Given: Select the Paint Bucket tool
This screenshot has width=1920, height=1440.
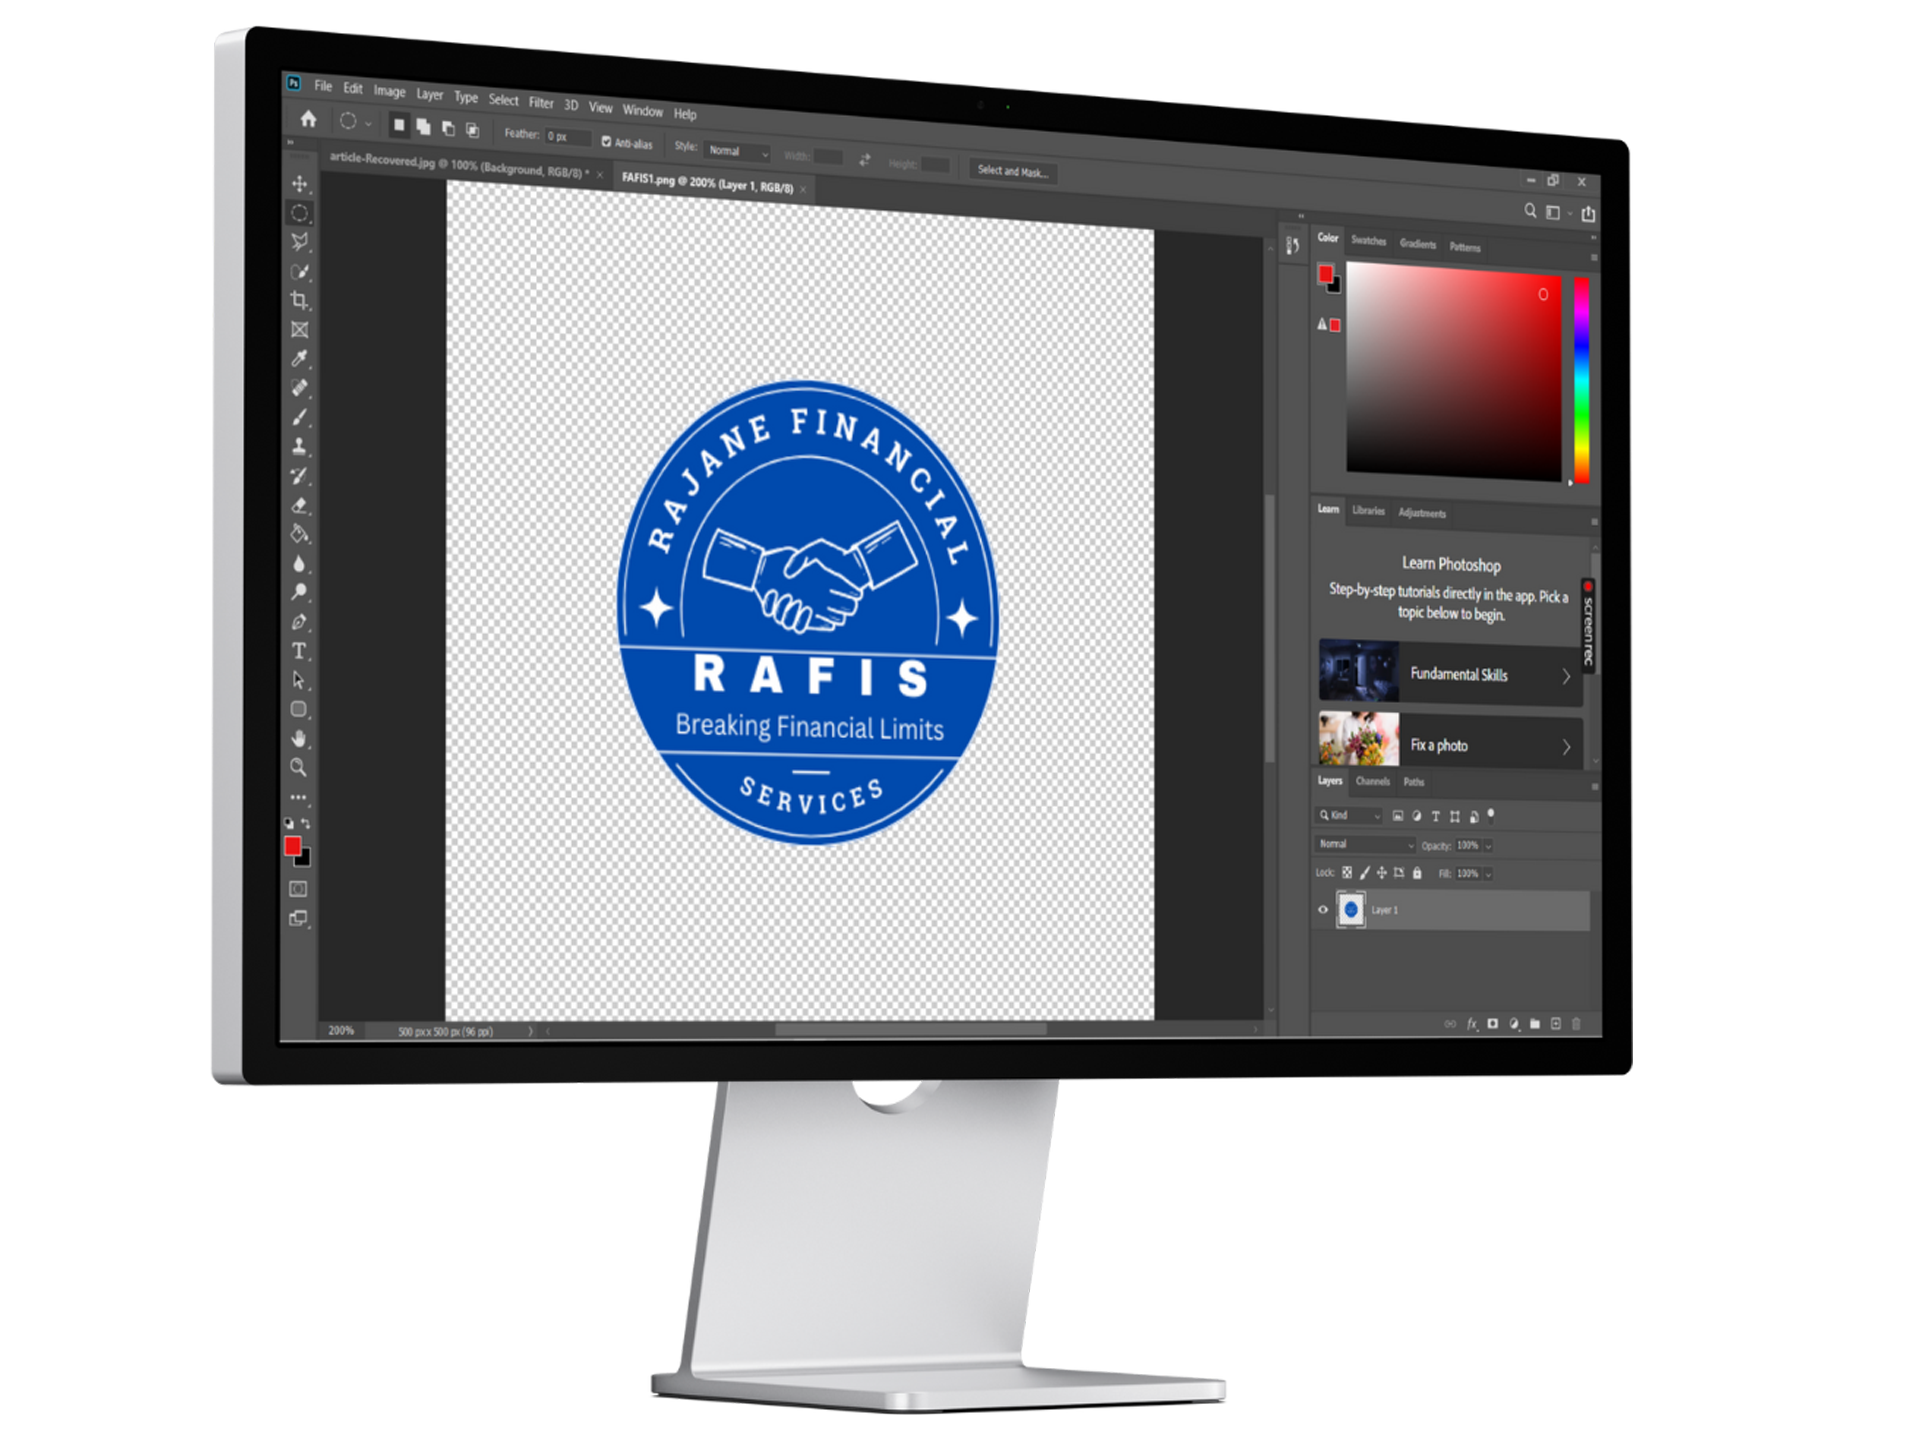Looking at the screenshot, I should click(299, 534).
